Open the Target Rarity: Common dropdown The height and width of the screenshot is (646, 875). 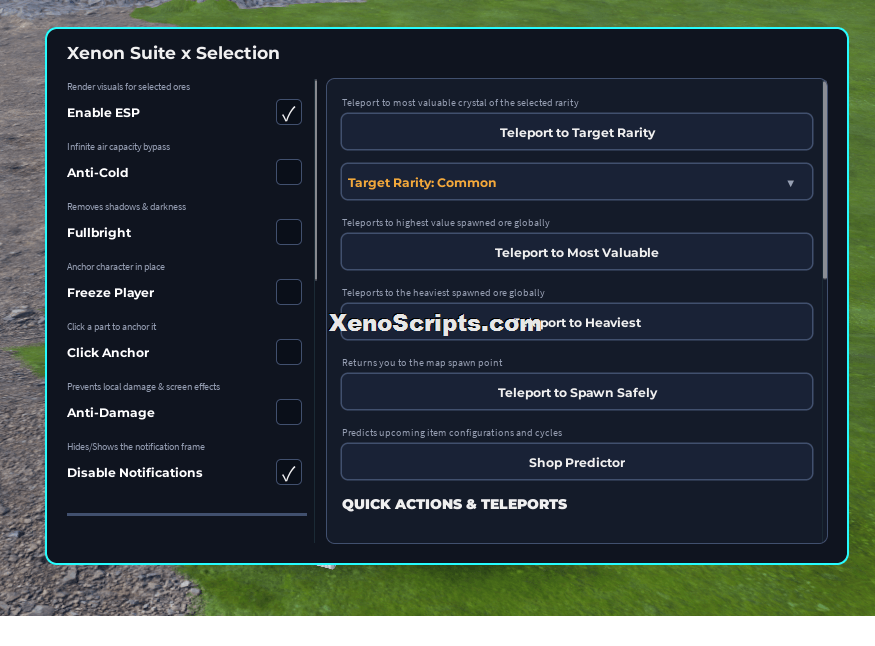coord(576,182)
